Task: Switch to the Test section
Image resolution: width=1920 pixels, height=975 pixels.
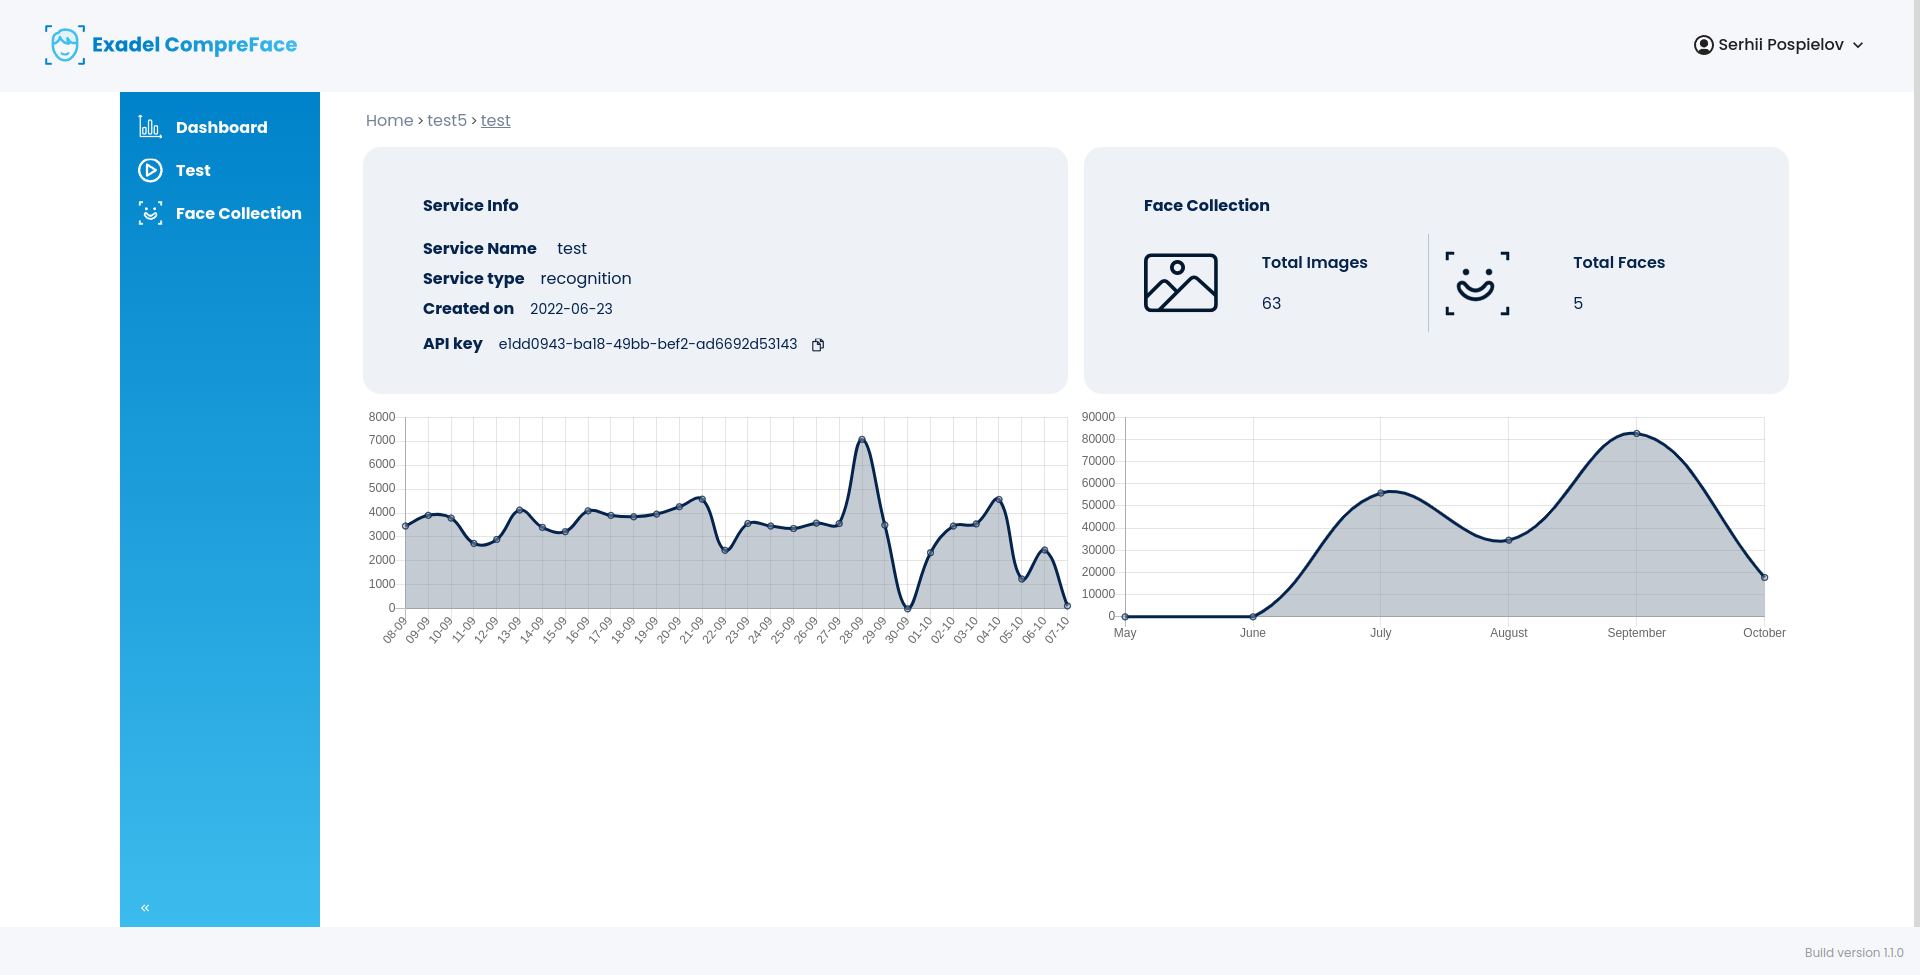Action: 192,170
